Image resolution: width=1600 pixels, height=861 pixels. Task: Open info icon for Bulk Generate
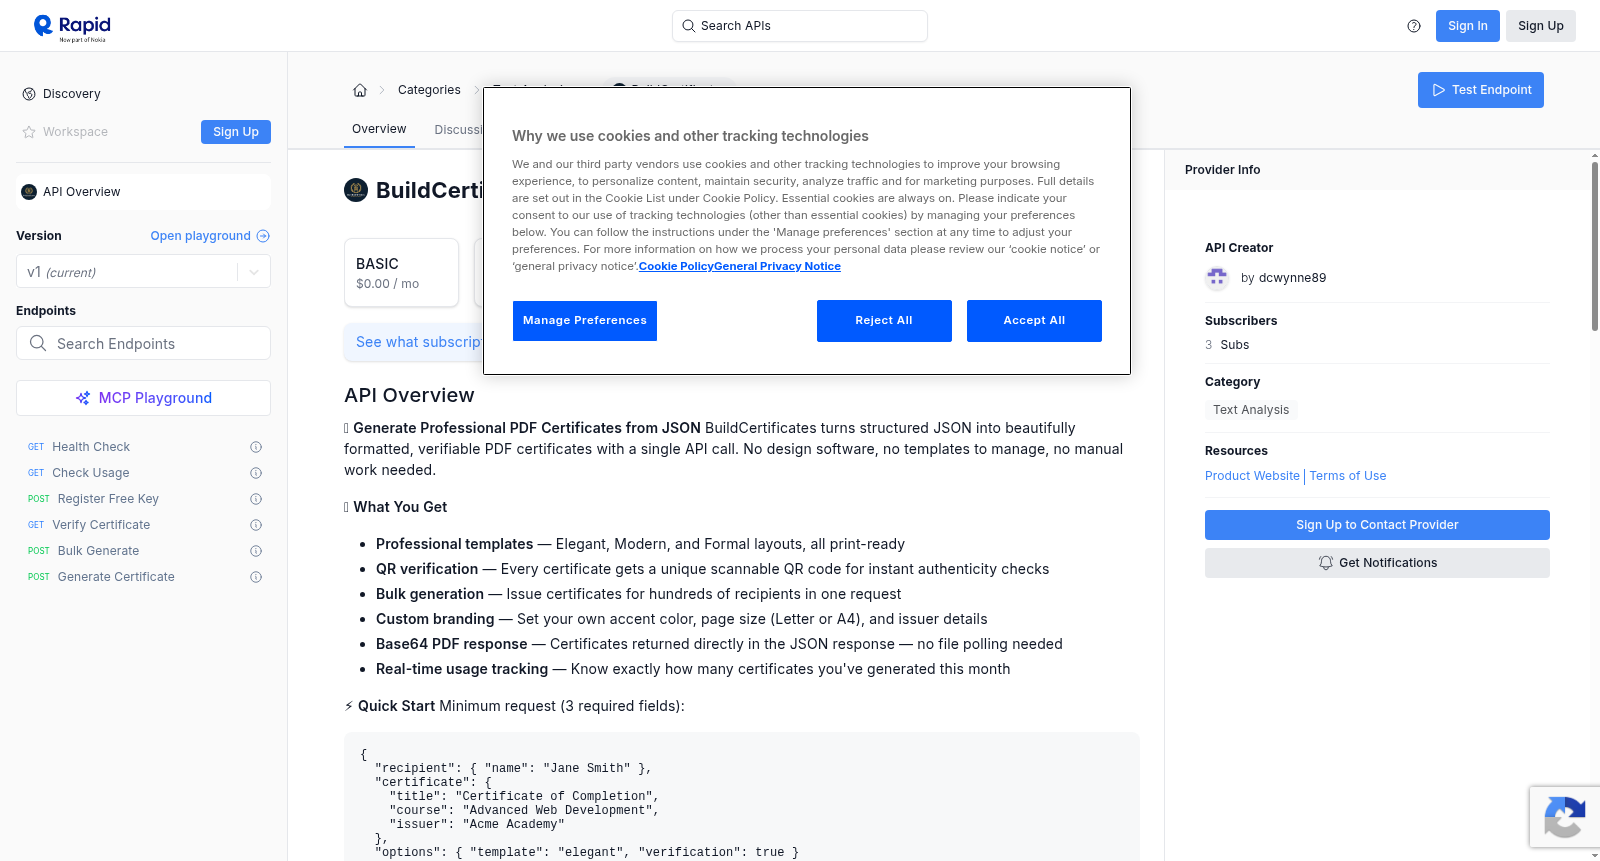click(x=256, y=551)
